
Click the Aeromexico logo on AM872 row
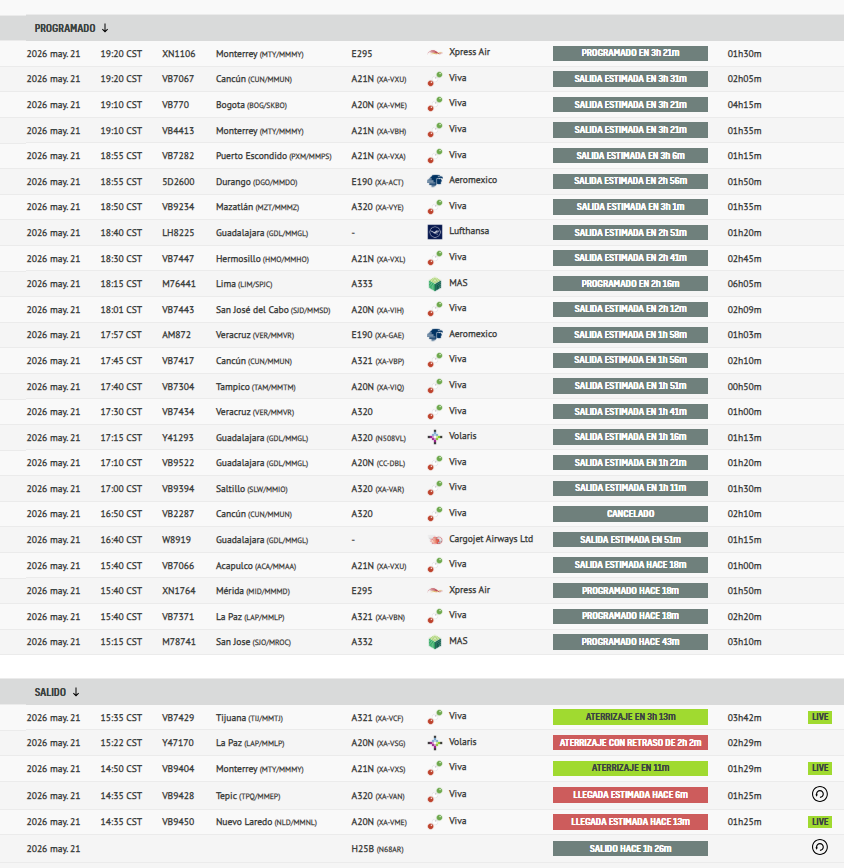pyautogui.click(x=435, y=335)
